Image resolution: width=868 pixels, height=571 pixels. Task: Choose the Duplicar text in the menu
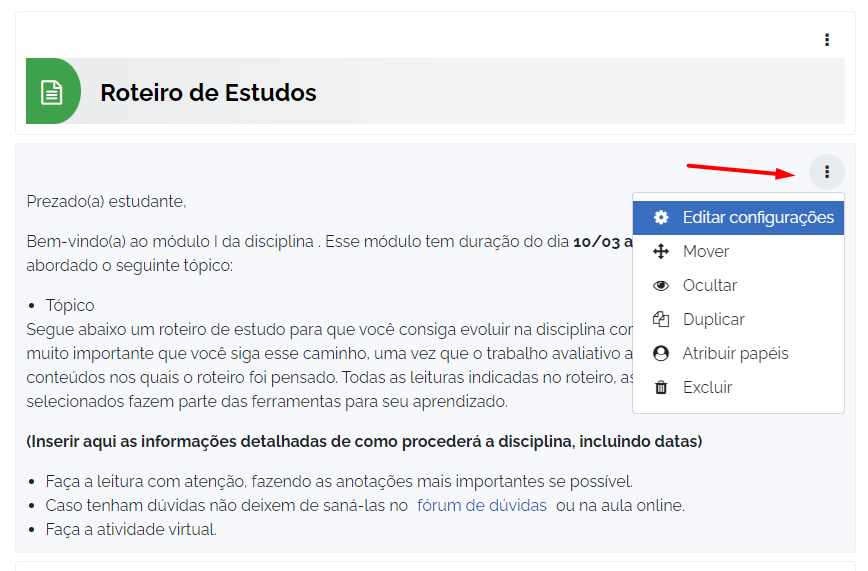pos(713,320)
